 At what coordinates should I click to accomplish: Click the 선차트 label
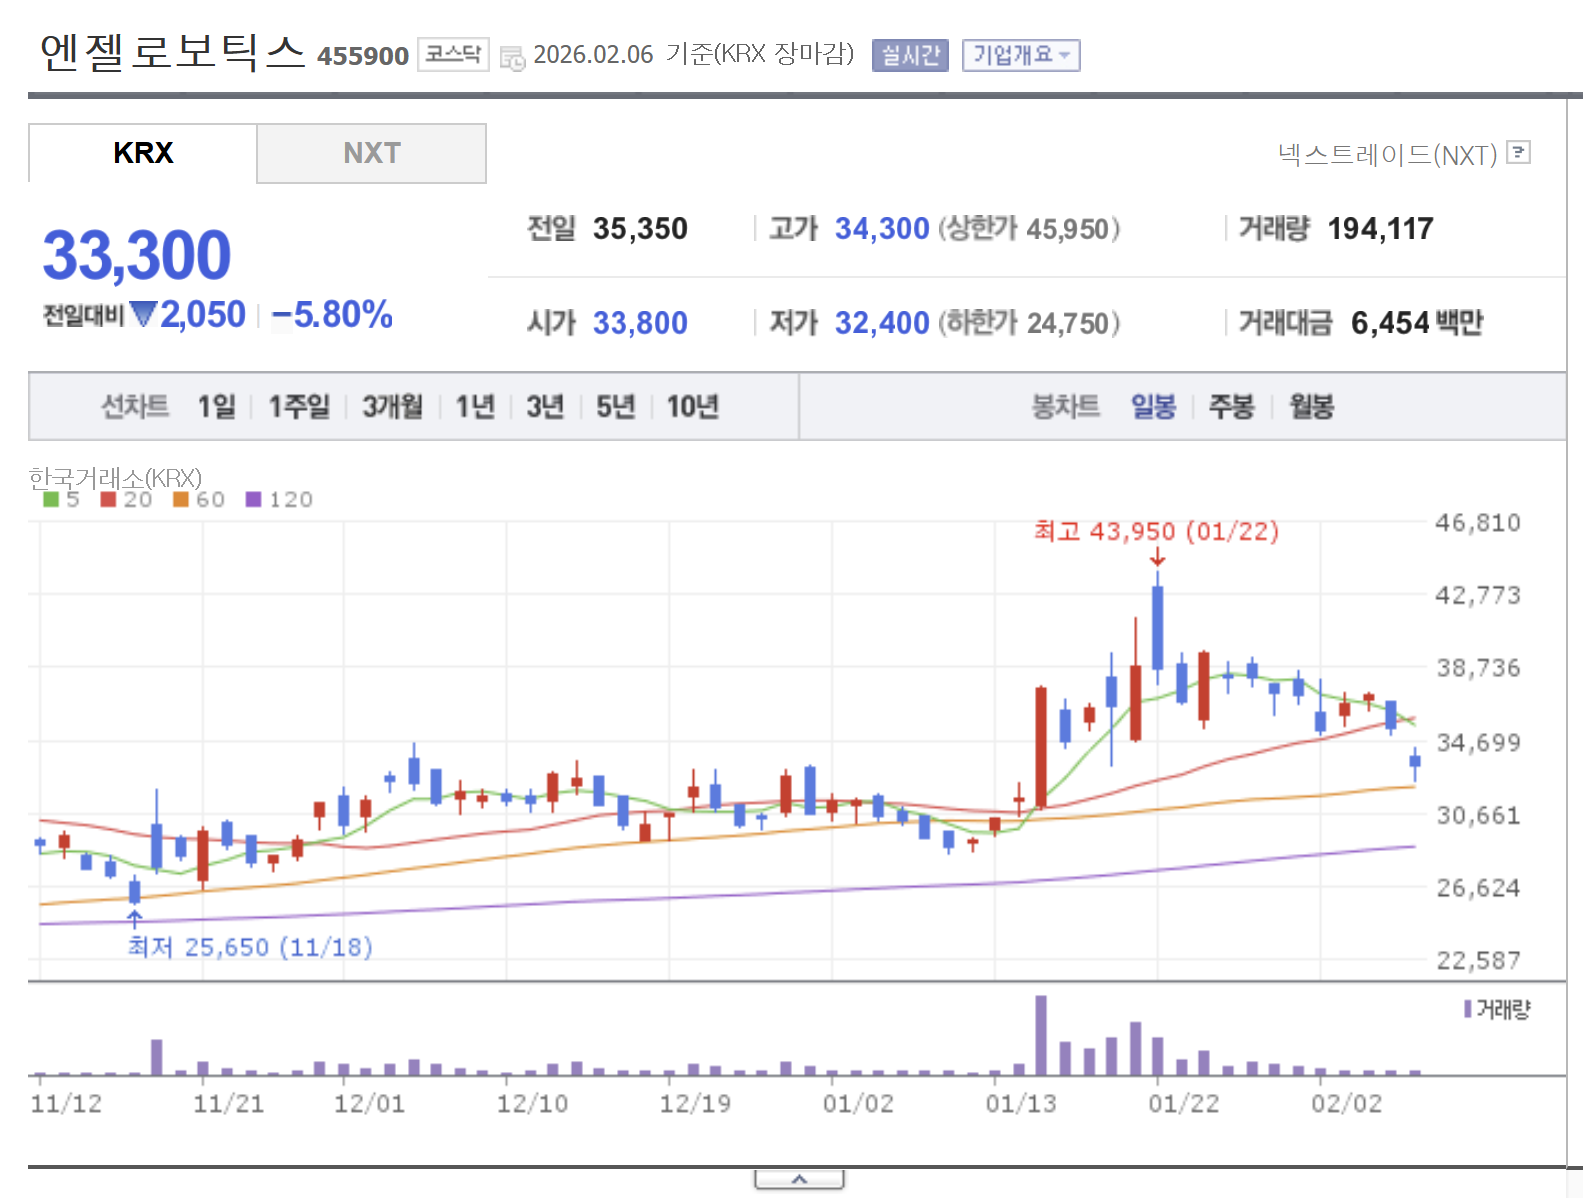pyautogui.click(x=135, y=407)
